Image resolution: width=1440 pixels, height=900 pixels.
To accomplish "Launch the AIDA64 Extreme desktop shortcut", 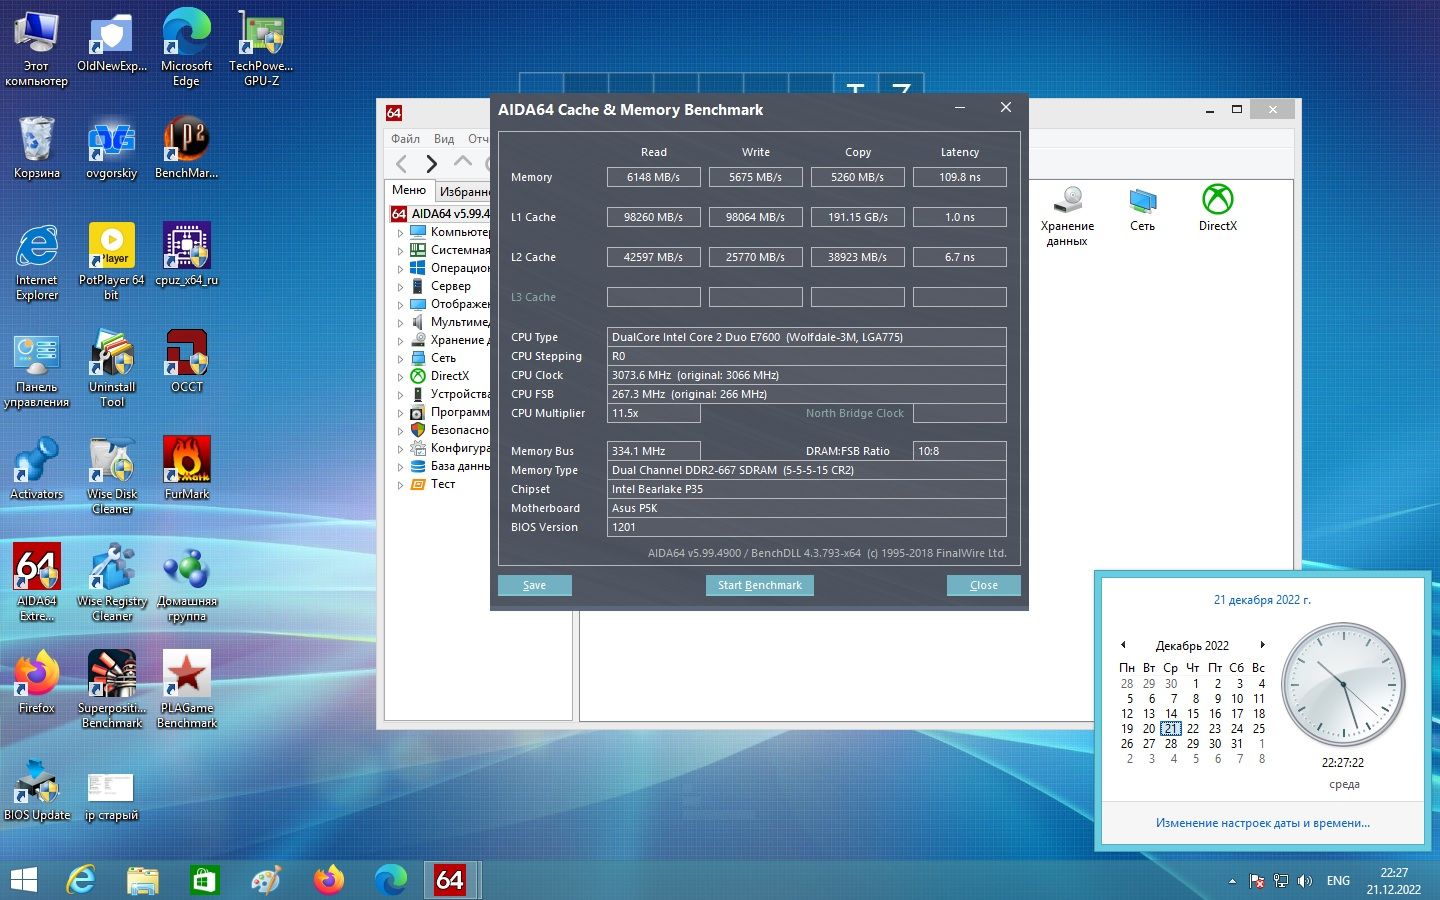I will 37,582.
